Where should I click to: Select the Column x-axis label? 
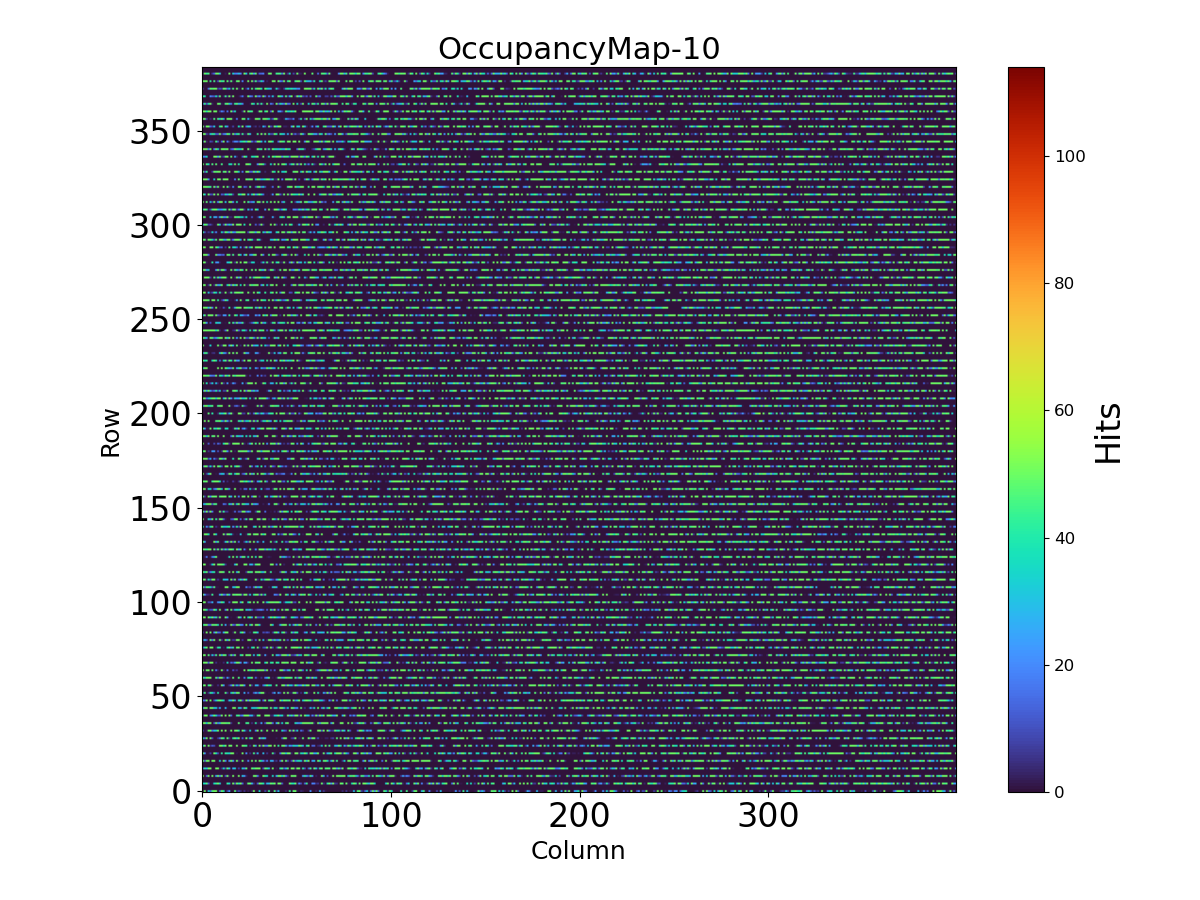coord(578,851)
